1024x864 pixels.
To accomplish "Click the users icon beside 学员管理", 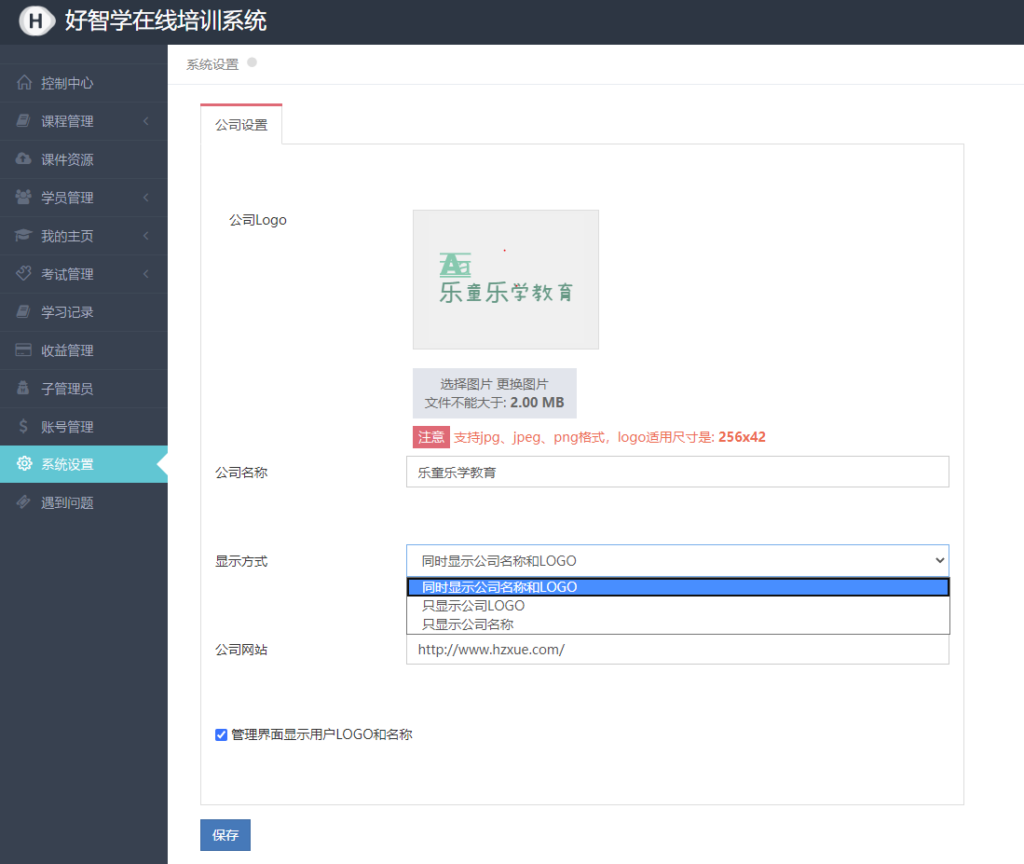I will pyautogui.click(x=24, y=197).
